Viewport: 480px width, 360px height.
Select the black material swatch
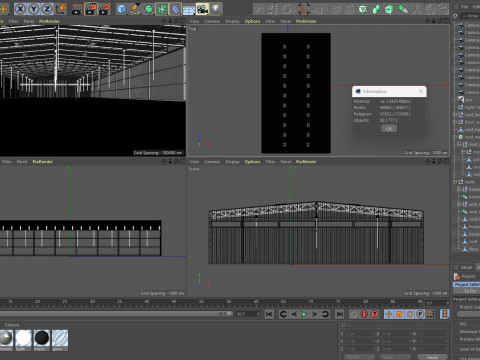coord(42,340)
